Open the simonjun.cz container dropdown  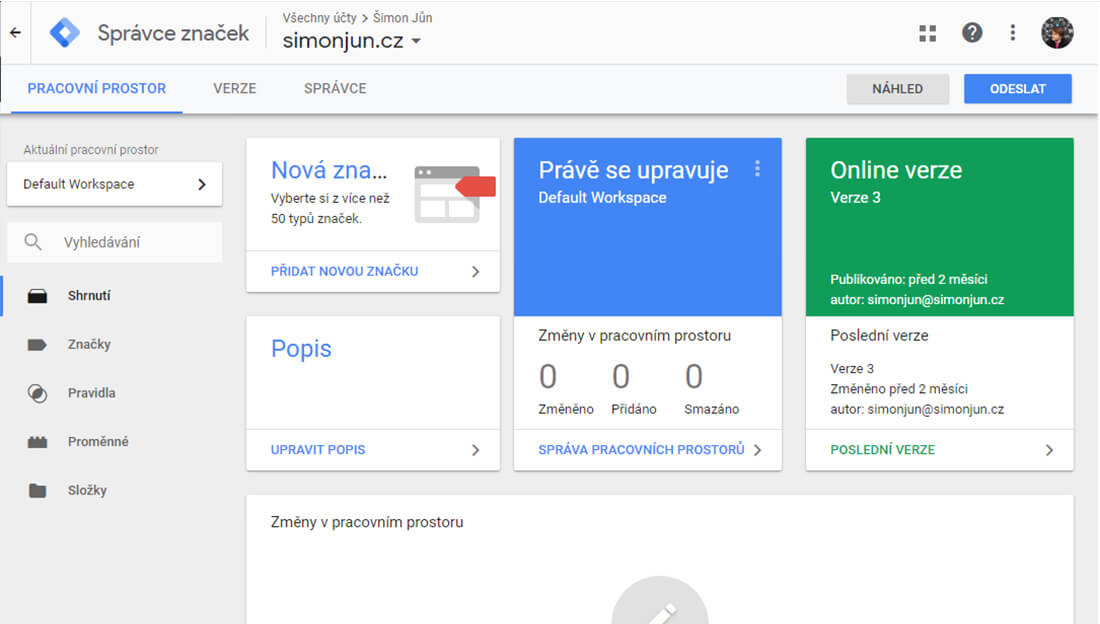(351, 41)
